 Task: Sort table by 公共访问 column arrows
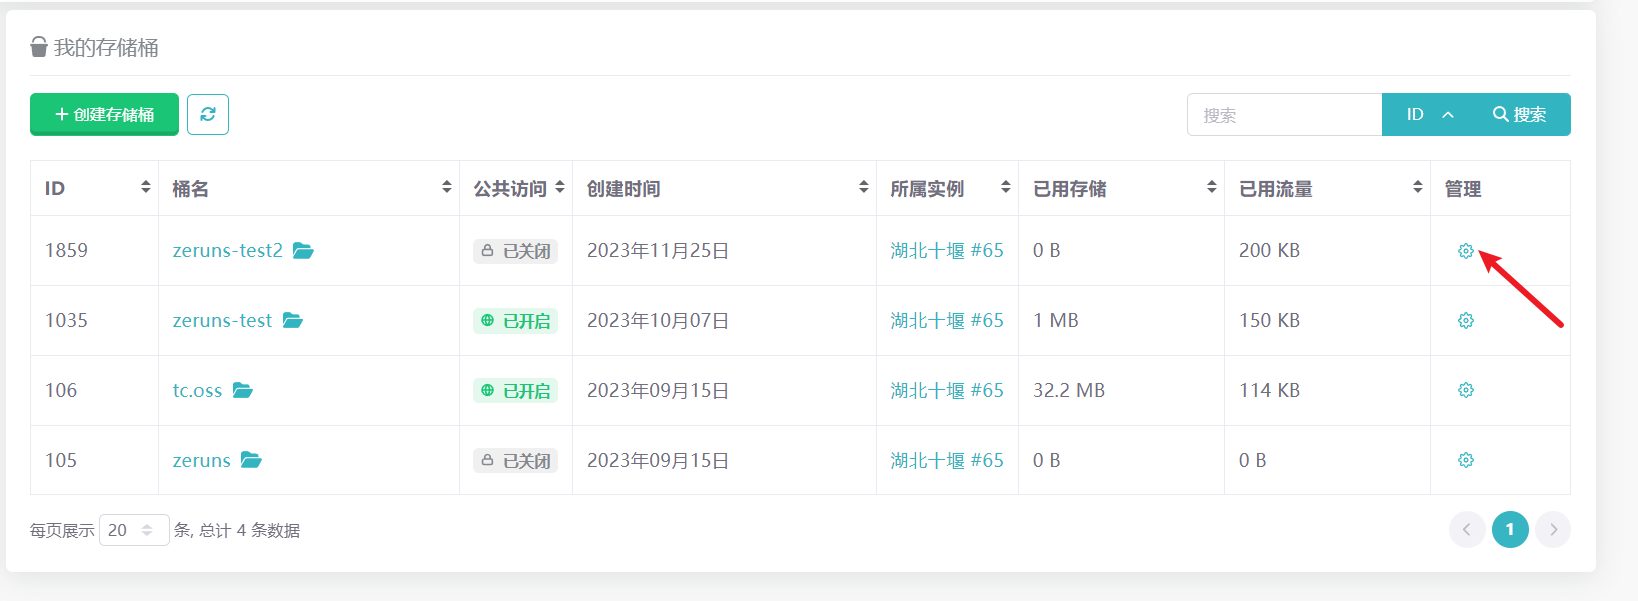coord(560,187)
